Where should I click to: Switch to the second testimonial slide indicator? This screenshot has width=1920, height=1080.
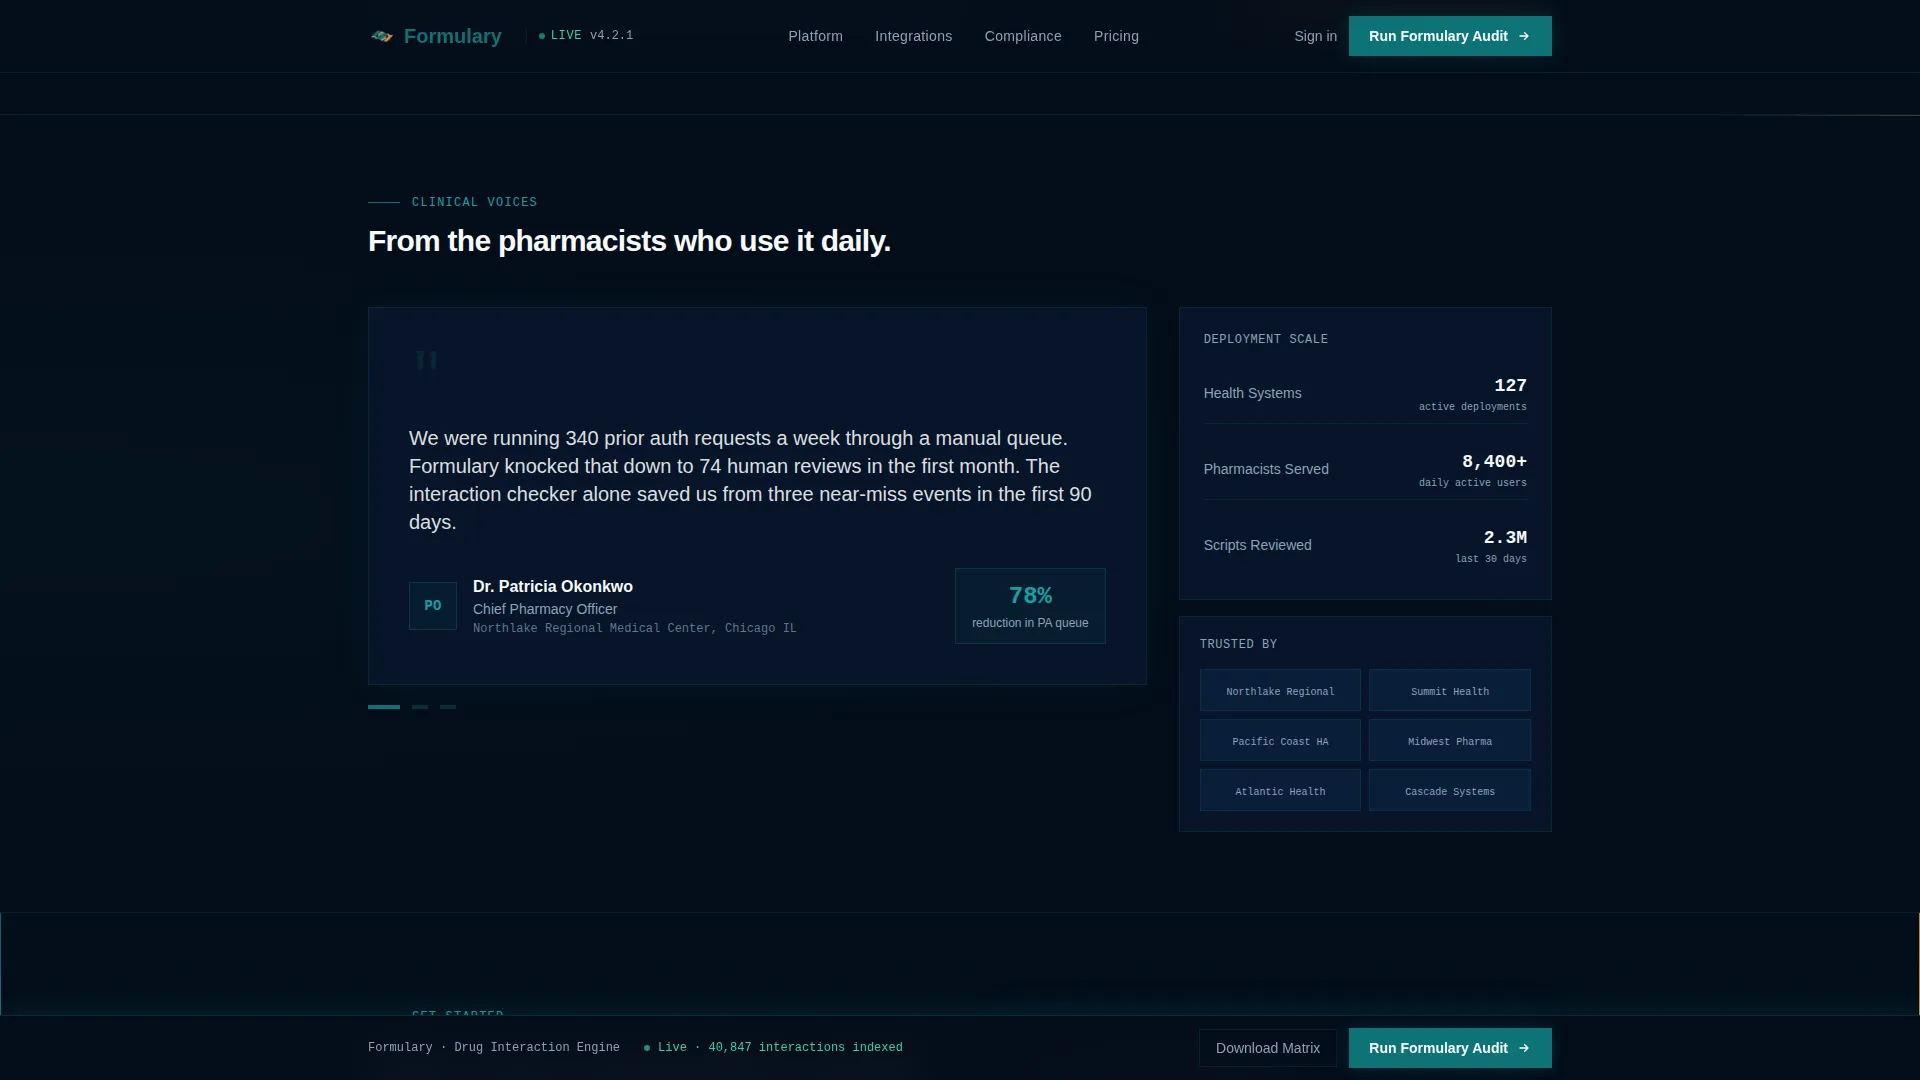(420, 707)
